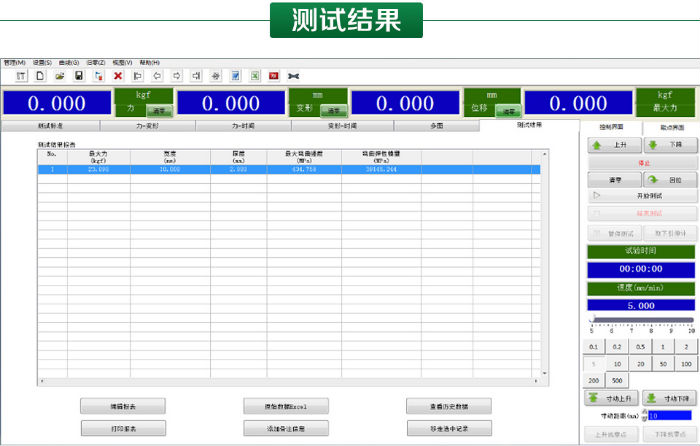Click the save floppy disk icon
Image resolution: width=700 pixels, height=446 pixels.
point(79,75)
